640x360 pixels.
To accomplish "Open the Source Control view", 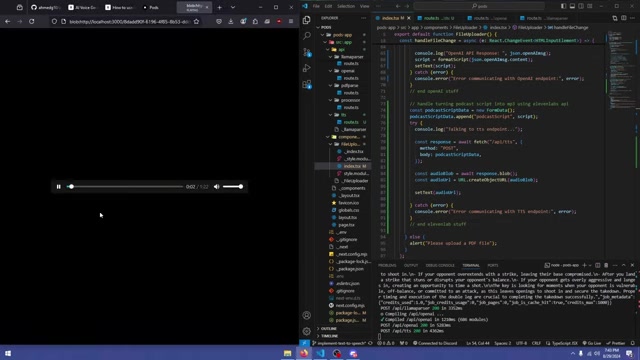I will coord(307,52).
